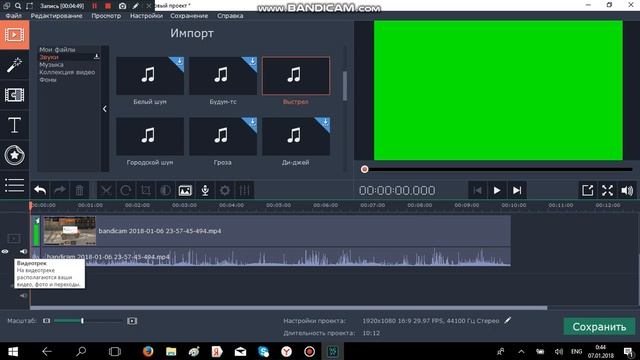The height and width of the screenshot is (360, 640).
Task: Open File Explorer from the taskbar
Action: click(x=171, y=351)
